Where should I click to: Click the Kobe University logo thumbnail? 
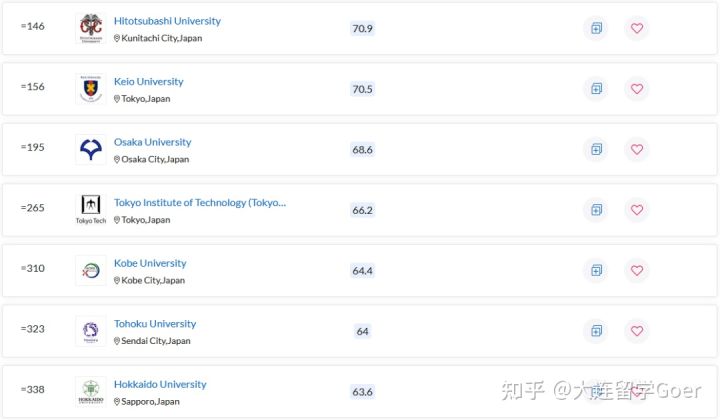[x=90, y=270]
